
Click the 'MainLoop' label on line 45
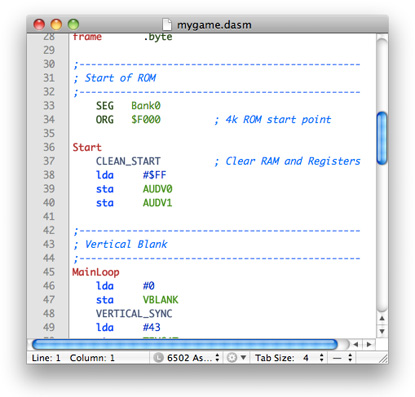point(96,272)
